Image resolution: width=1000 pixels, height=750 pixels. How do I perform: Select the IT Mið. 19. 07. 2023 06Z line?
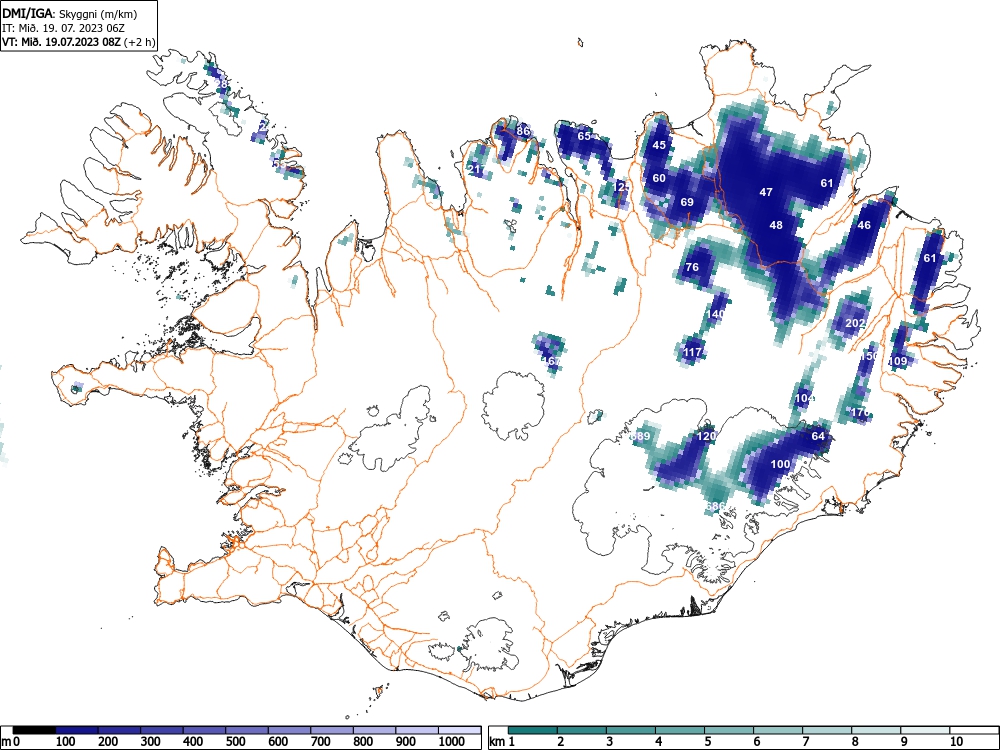click(63, 28)
